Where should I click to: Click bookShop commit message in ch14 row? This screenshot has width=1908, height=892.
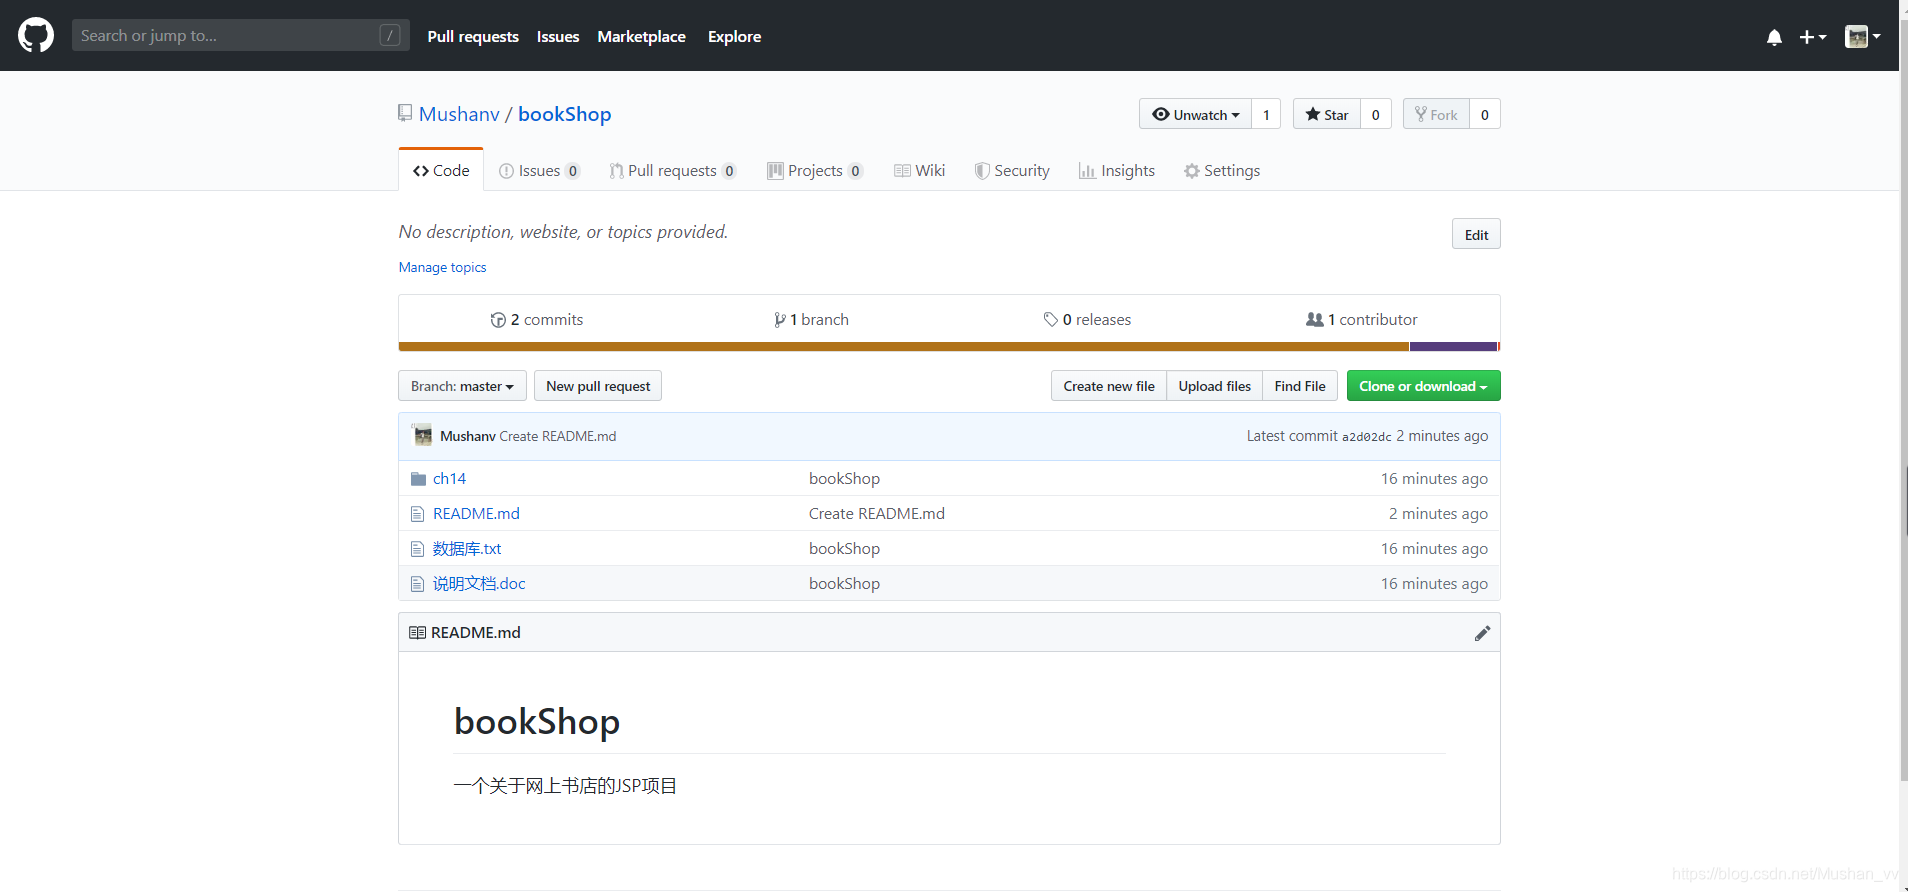click(x=845, y=479)
